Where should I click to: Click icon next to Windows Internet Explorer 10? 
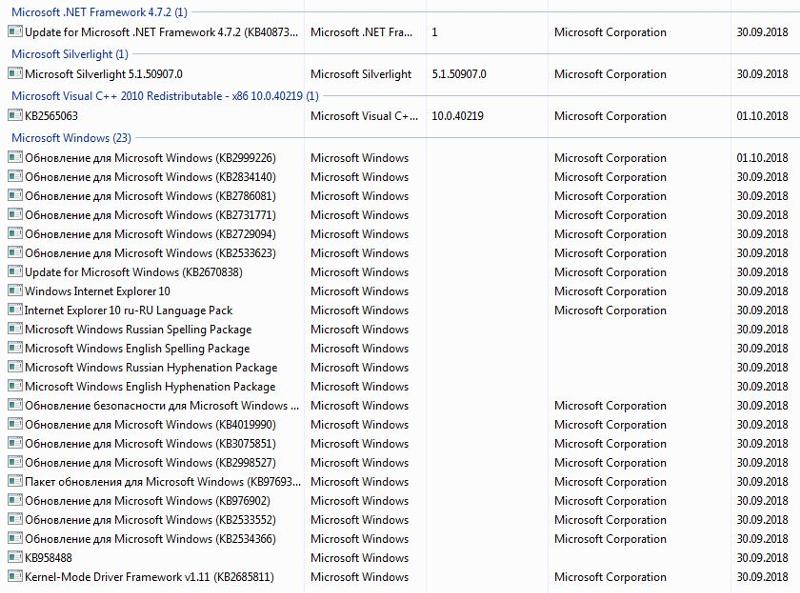click(x=15, y=291)
